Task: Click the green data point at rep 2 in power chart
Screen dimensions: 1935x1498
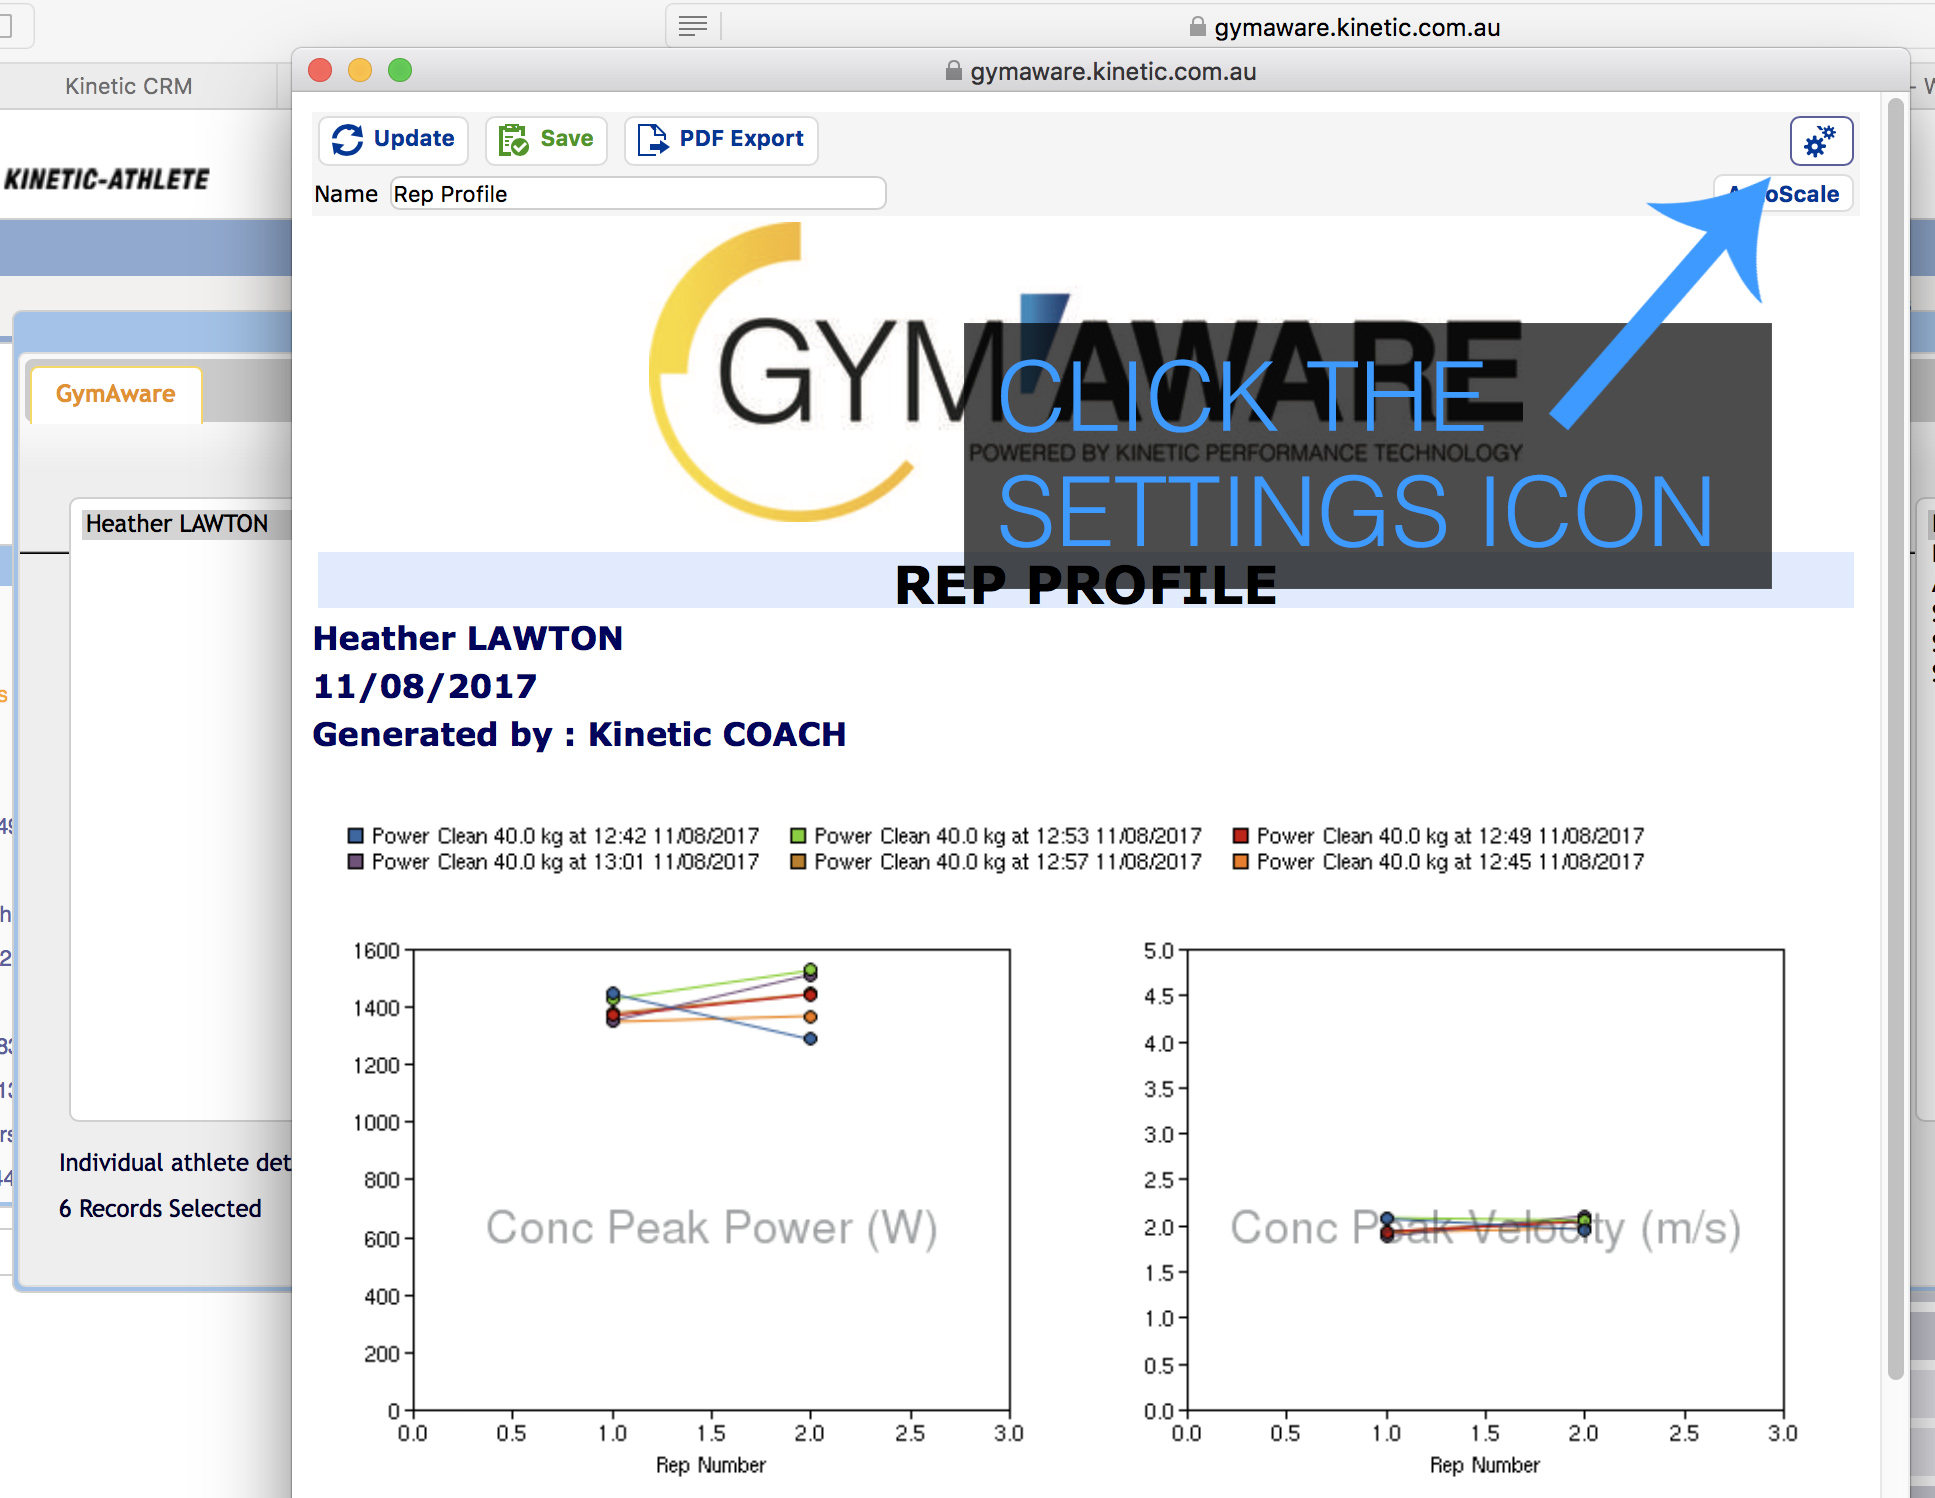Action: coord(811,969)
